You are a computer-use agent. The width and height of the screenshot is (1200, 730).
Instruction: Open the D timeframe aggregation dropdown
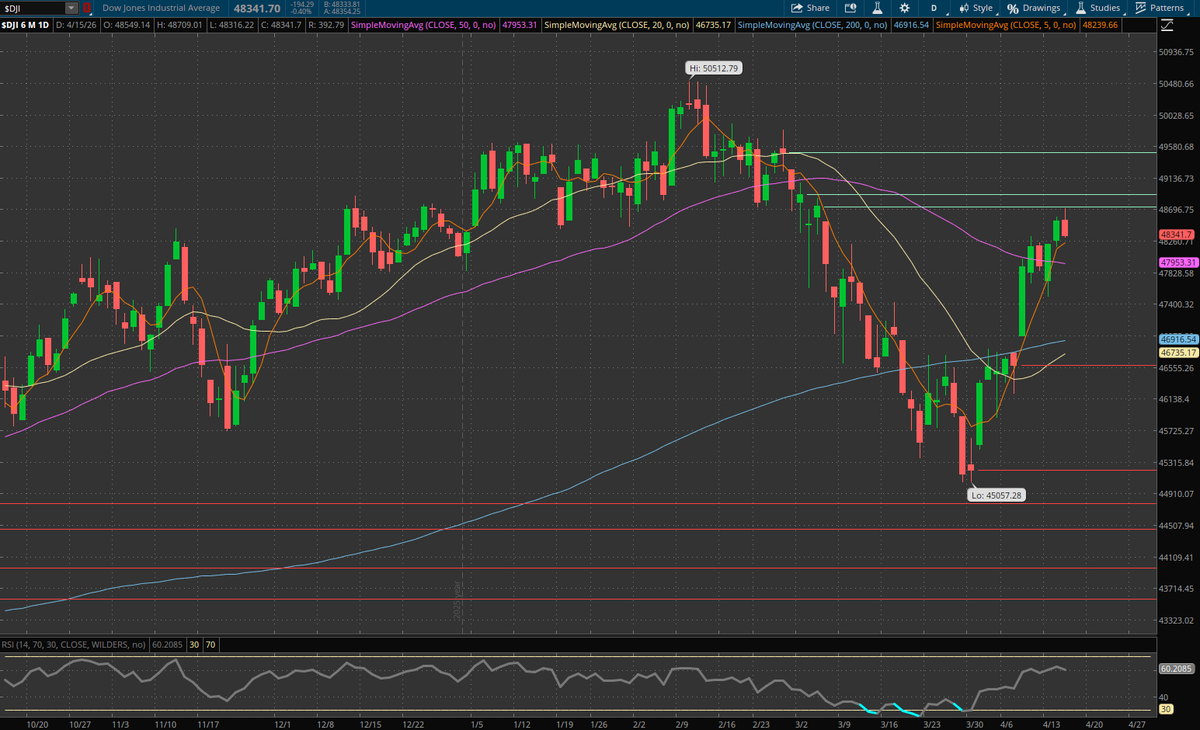(x=933, y=8)
